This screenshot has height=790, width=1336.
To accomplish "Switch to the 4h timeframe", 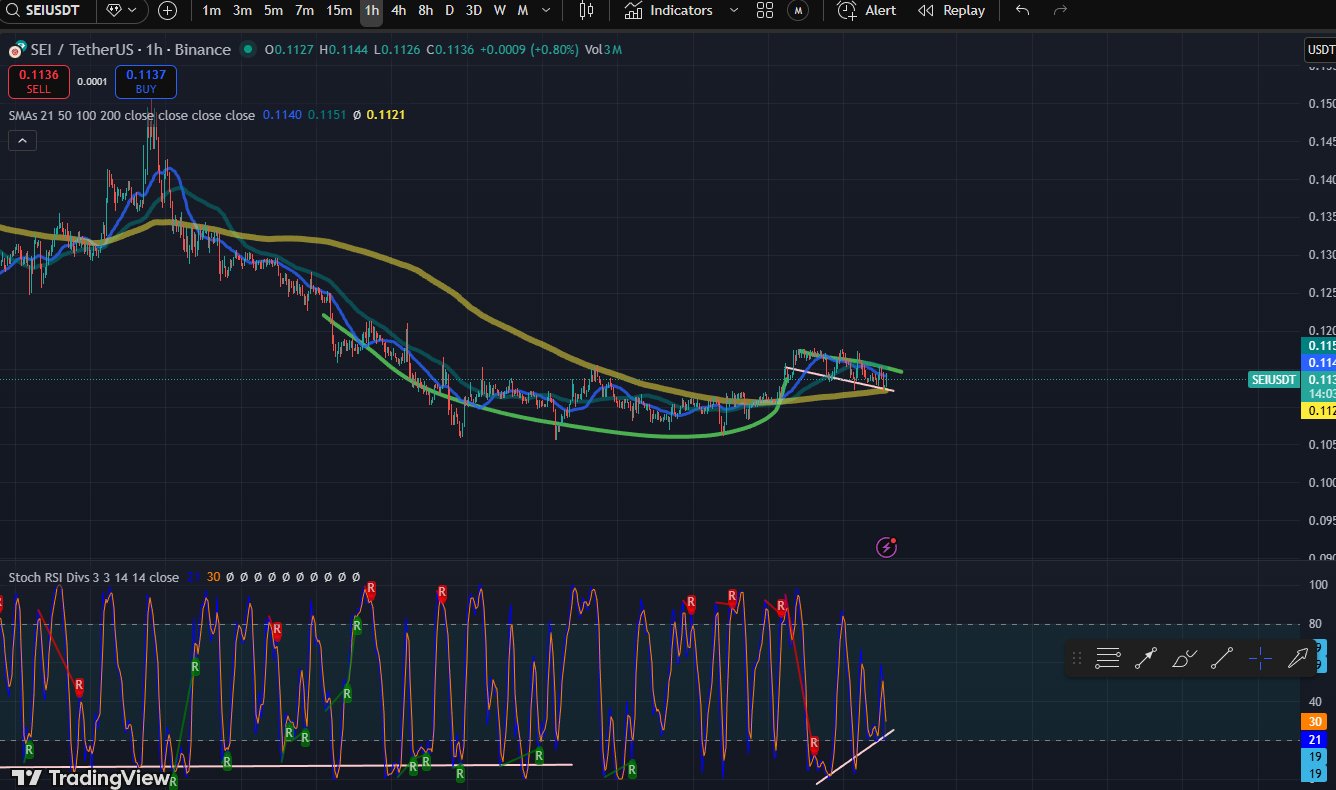I will [x=399, y=11].
